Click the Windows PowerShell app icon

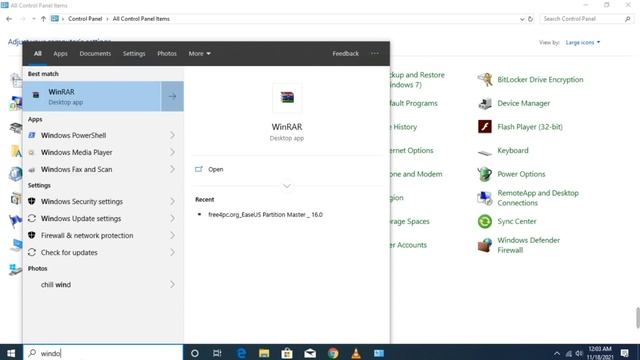(32, 135)
